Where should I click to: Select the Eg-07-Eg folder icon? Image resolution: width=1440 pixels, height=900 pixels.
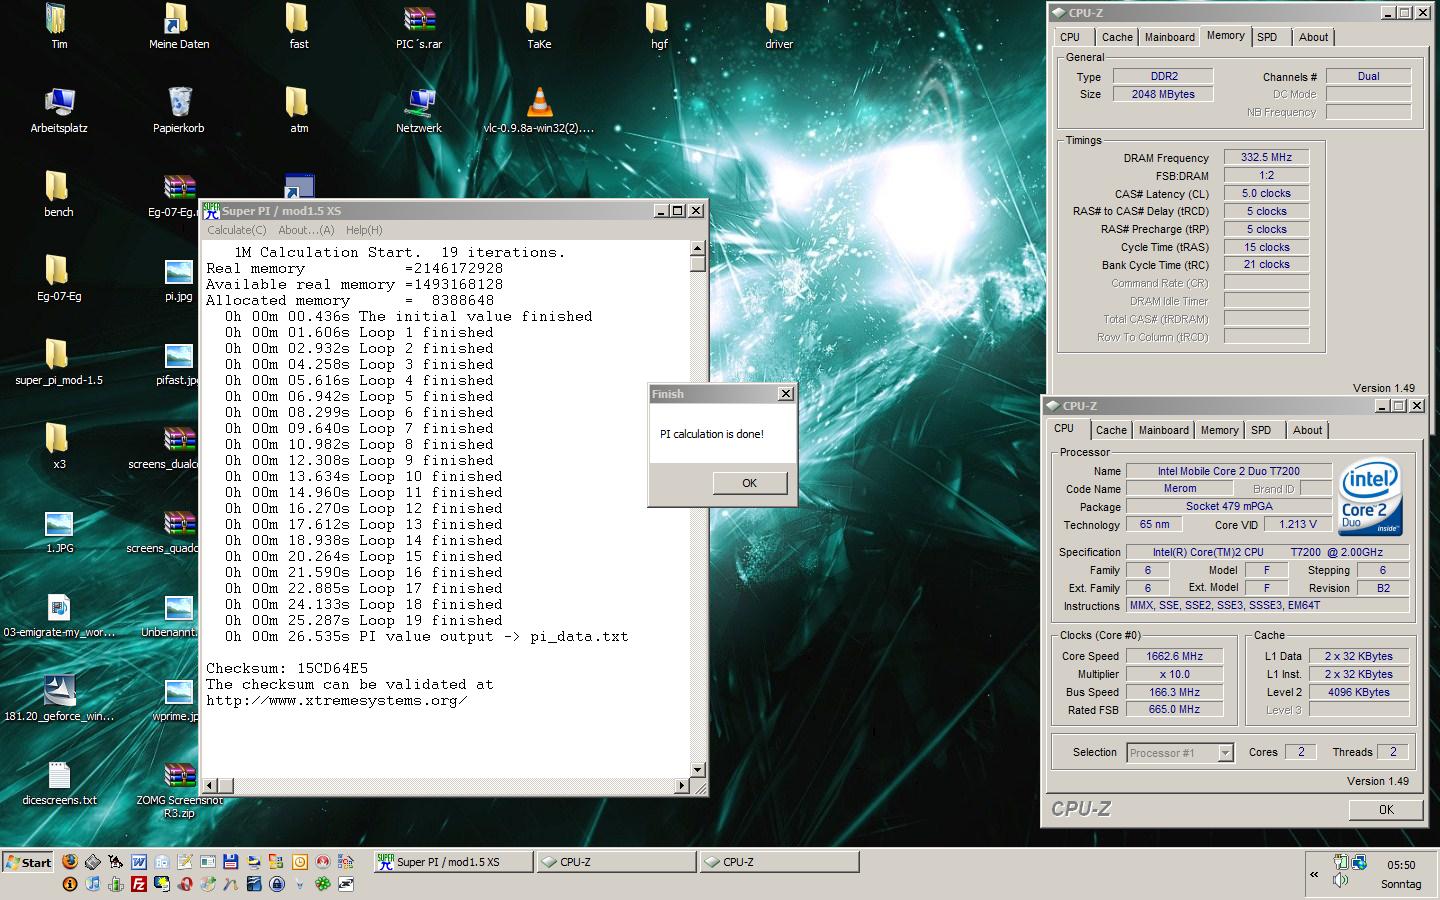[58, 278]
